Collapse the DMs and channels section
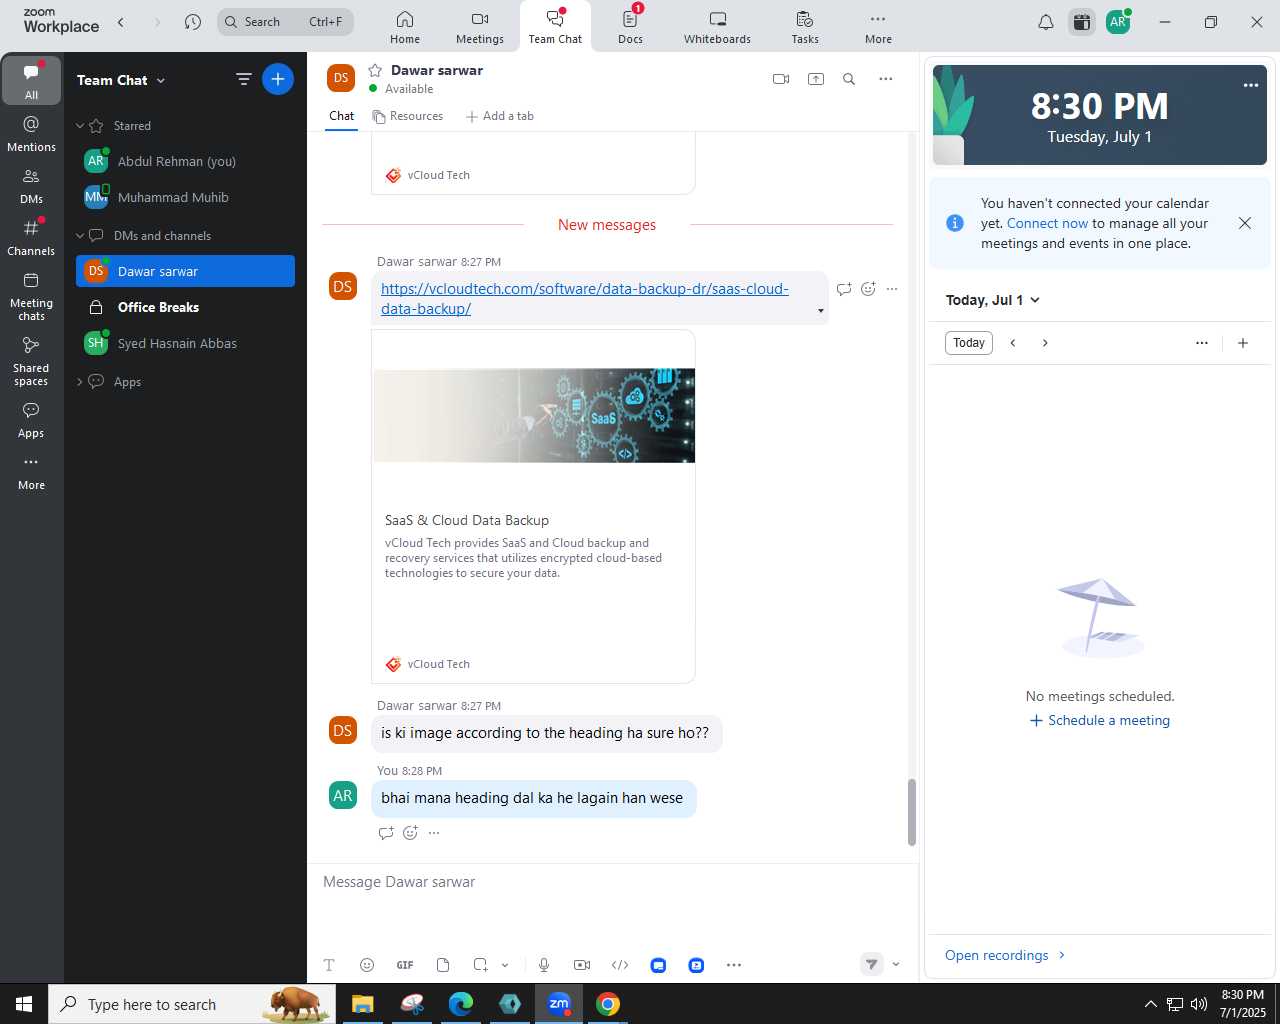The image size is (1280, 1024). click(80, 236)
